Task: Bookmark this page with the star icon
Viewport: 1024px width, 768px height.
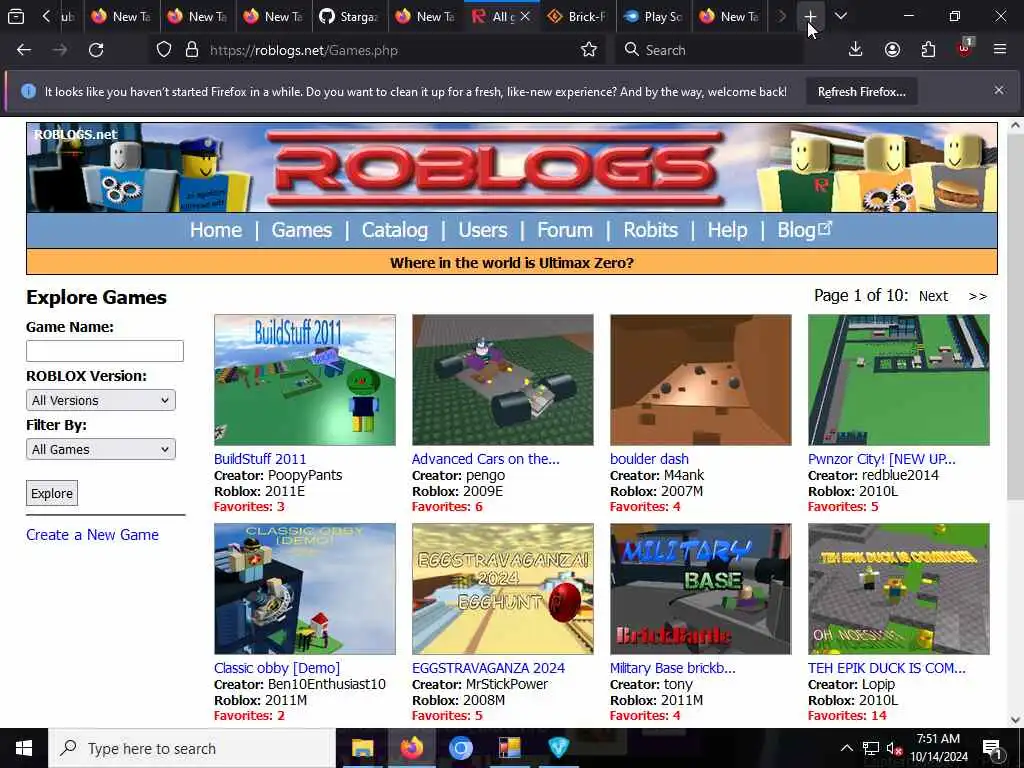Action: tap(588, 50)
